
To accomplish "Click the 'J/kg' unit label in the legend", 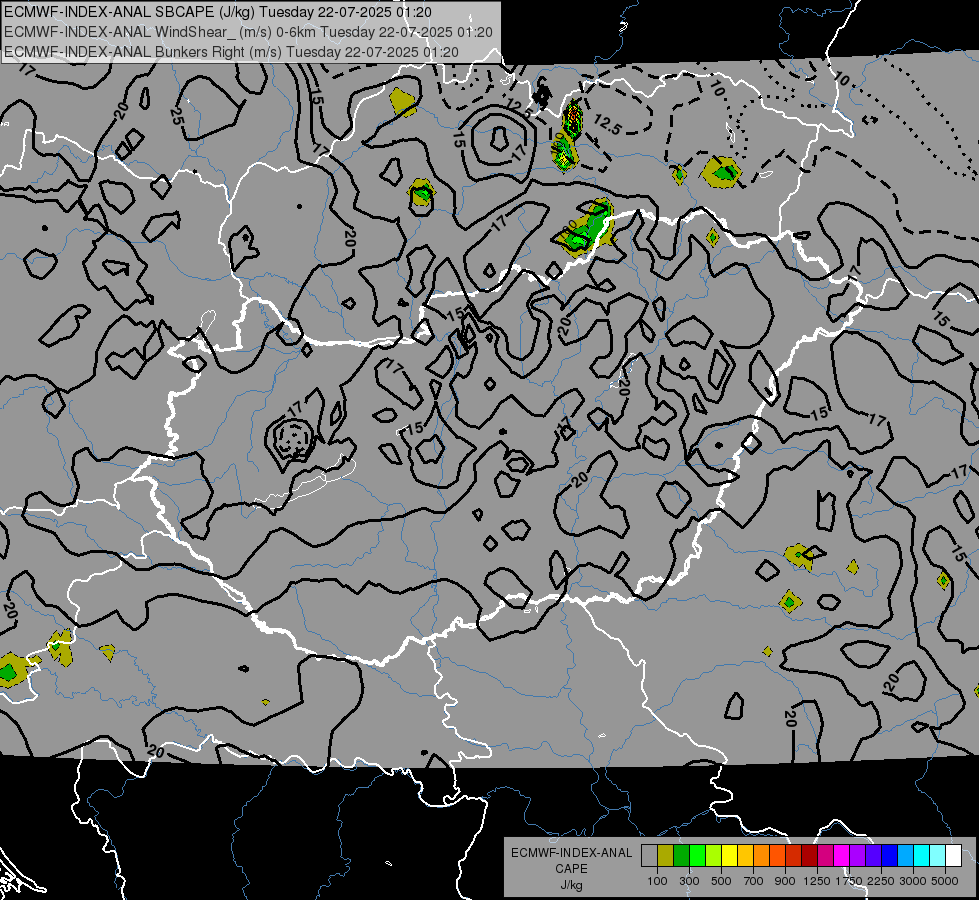I will pyautogui.click(x=571, y=885).
